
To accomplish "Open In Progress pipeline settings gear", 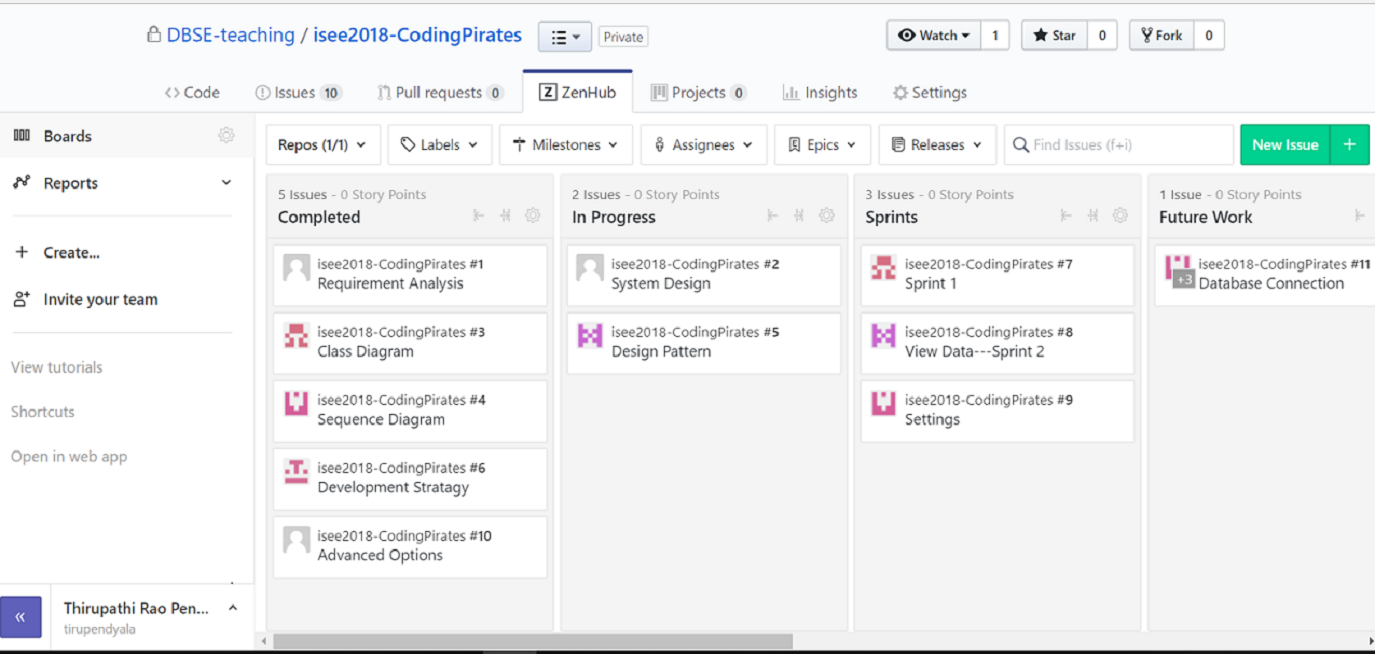I will (x=827, y=215).
